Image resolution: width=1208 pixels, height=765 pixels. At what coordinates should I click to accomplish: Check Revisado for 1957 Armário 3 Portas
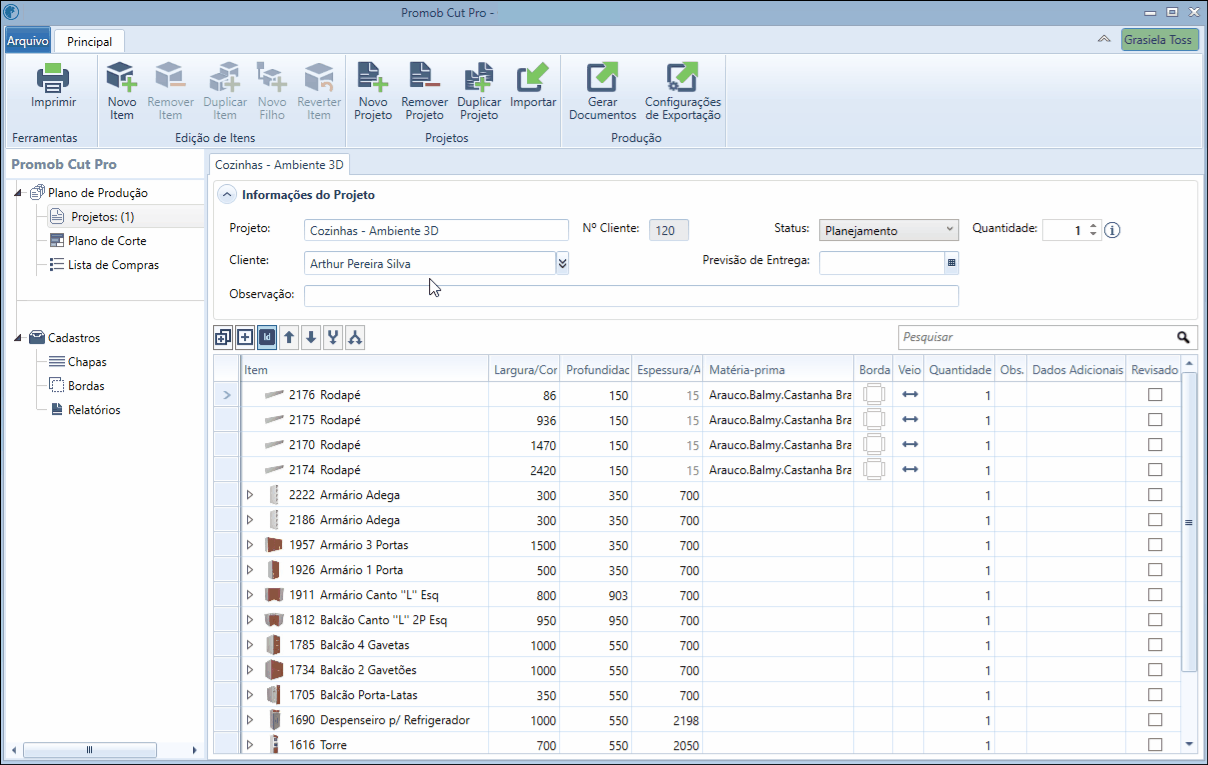(1155, 545)
